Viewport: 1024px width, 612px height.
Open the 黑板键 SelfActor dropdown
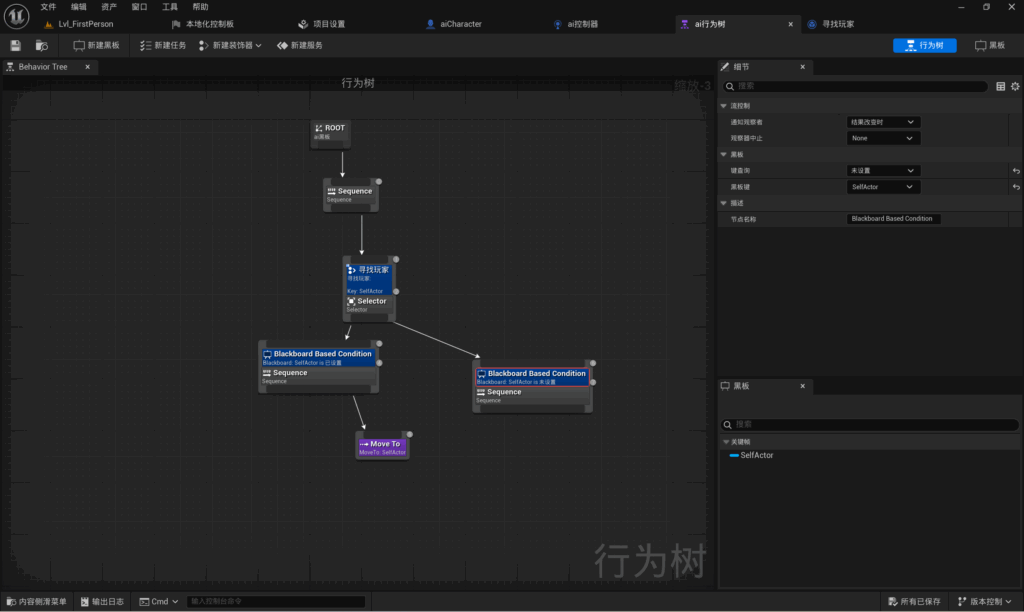[883, 187]
